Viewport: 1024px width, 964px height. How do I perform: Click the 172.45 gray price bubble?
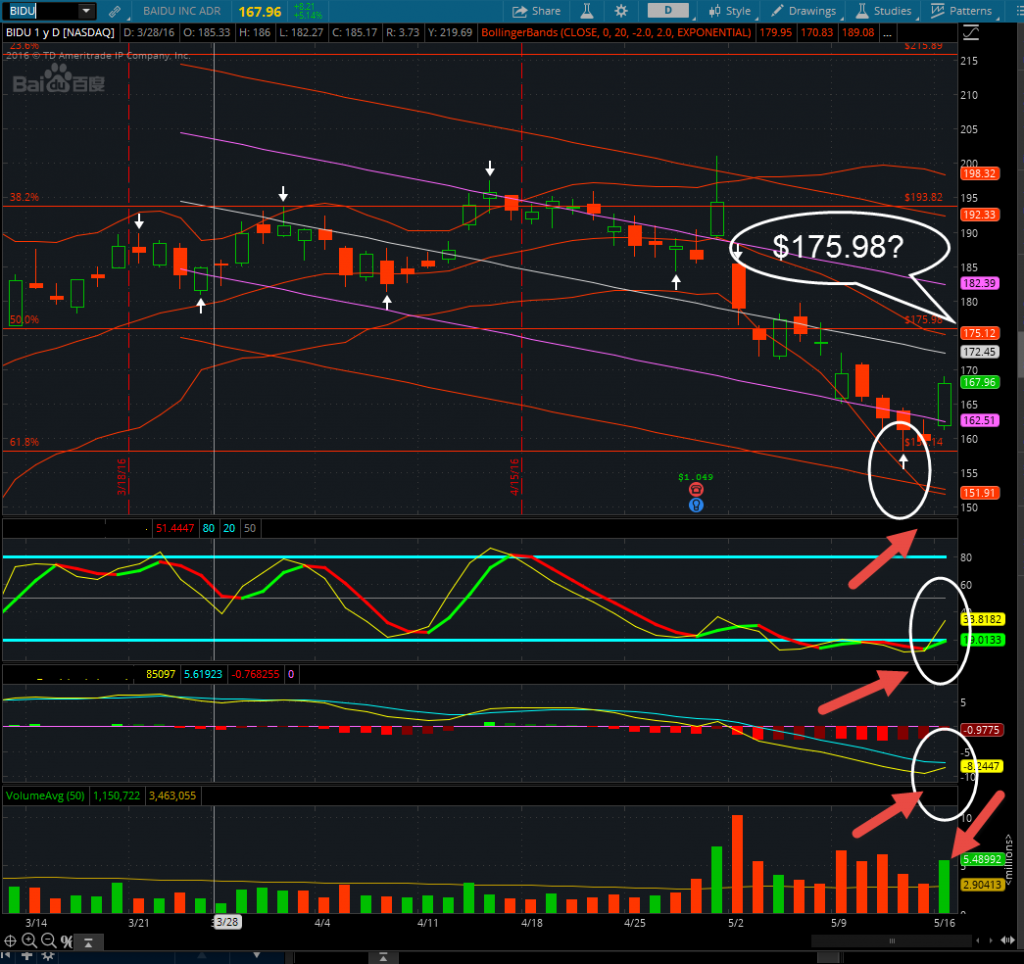[x=980, y=352]
